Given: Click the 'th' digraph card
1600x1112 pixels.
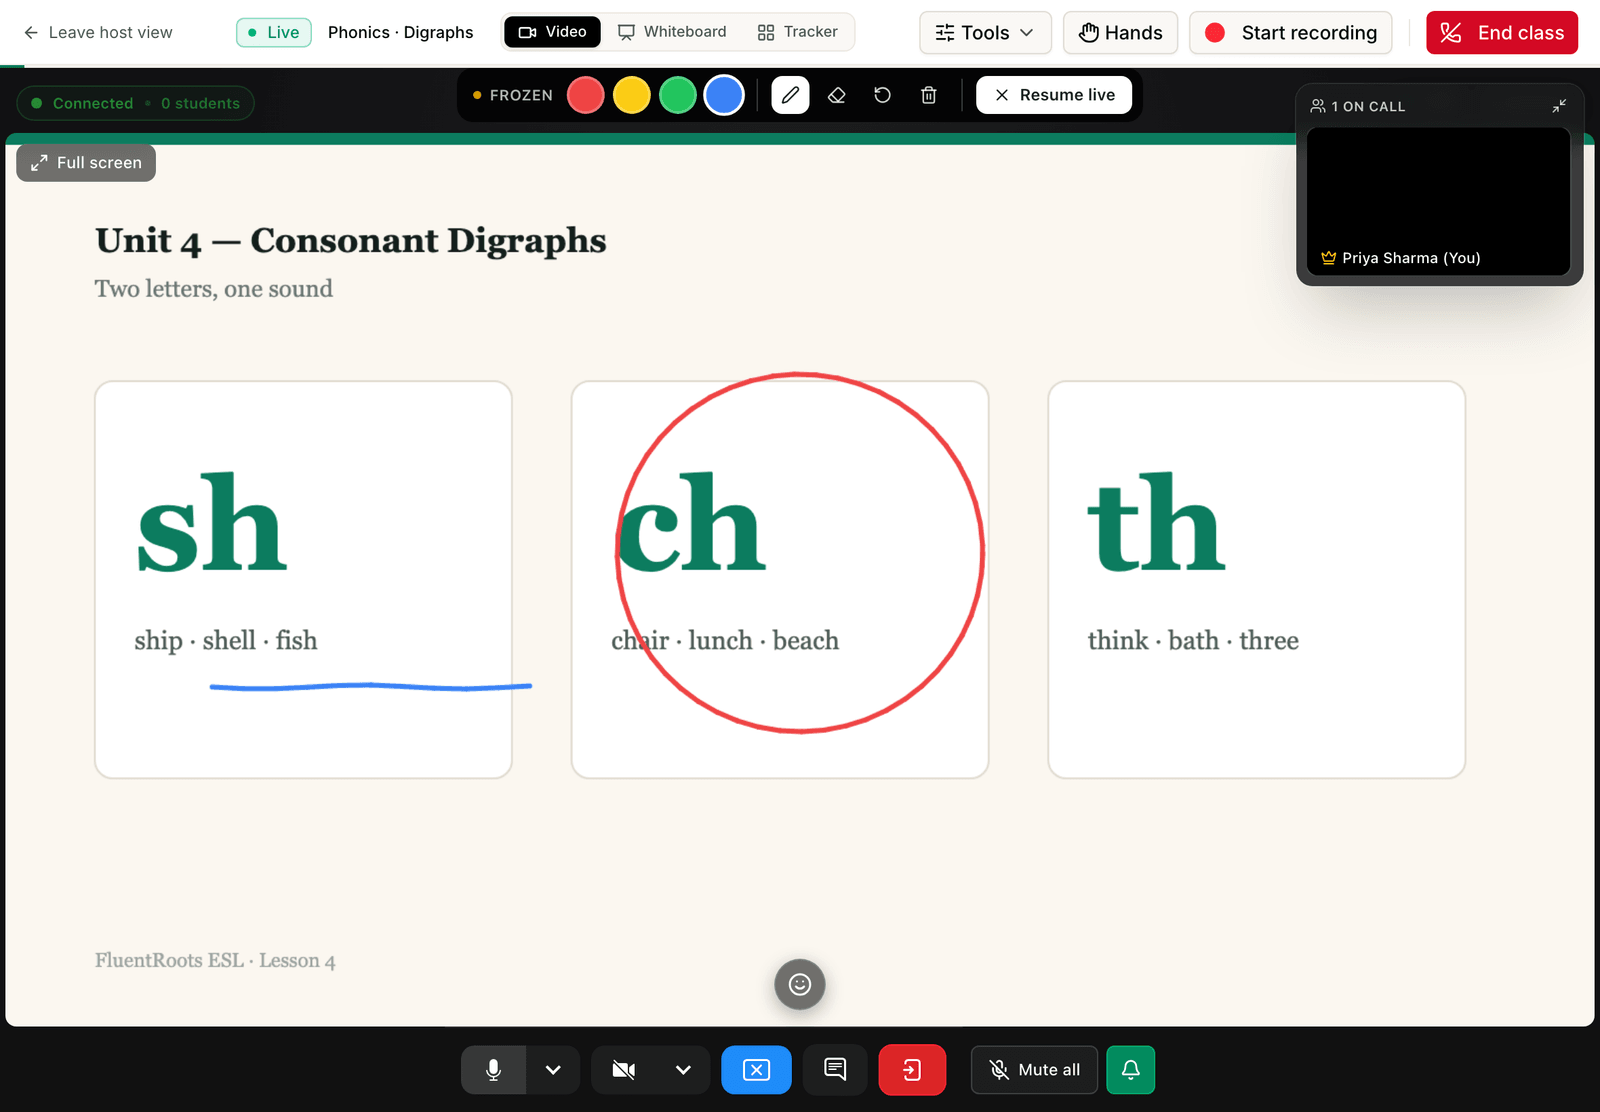Looking at the screenshot, I should 1257,579.
